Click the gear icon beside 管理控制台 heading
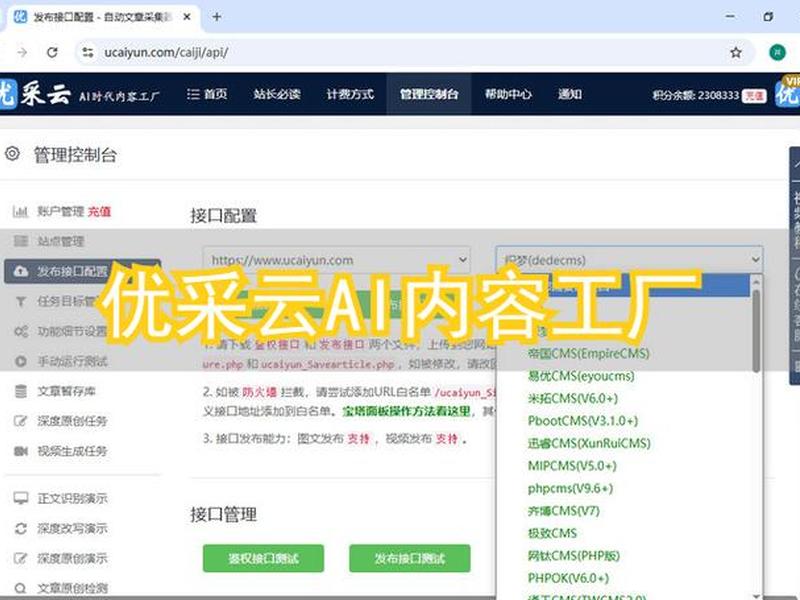Viewport: 800px width, 600px height. pos(12,153)
